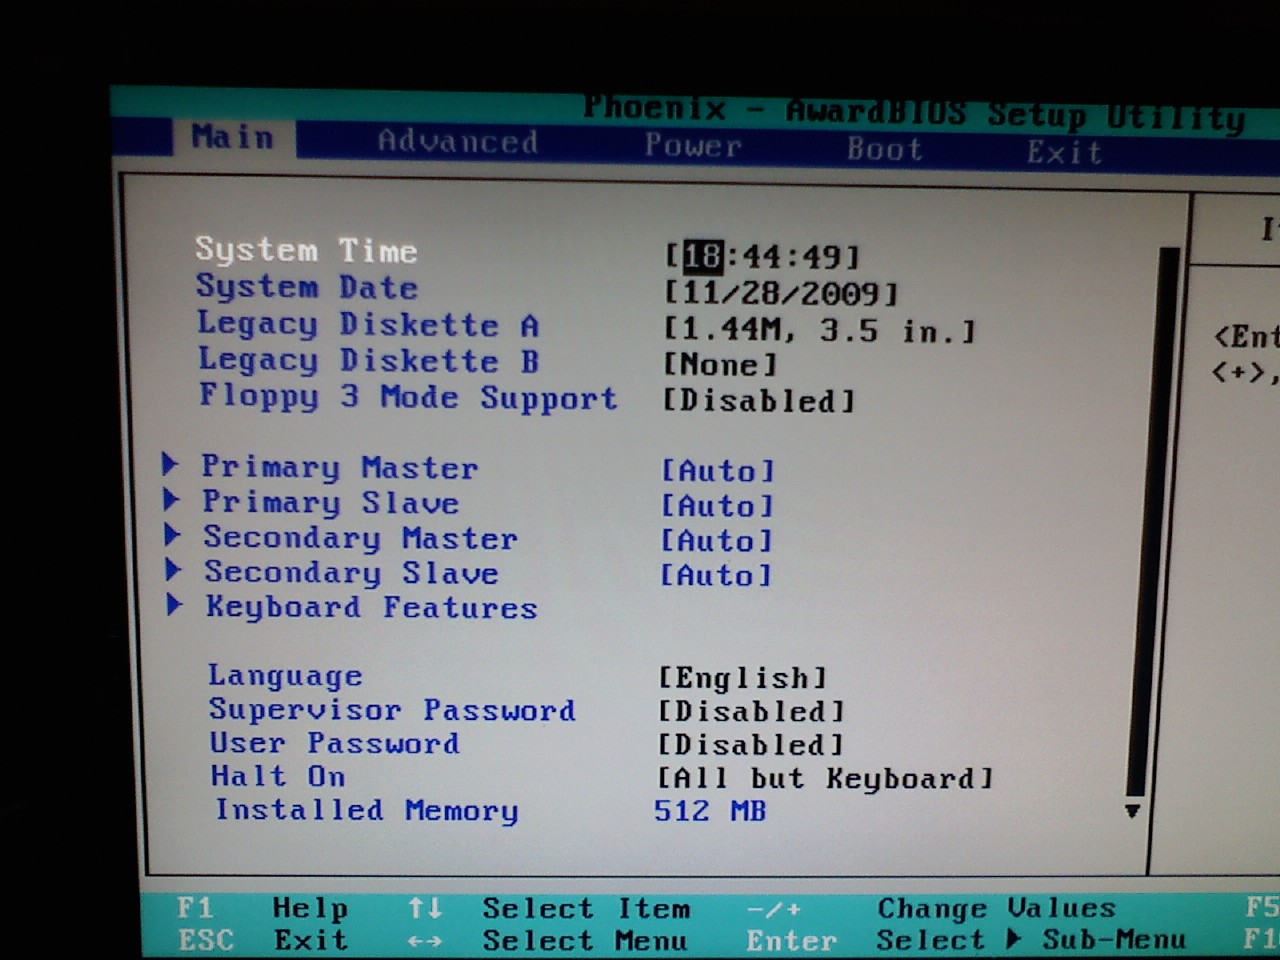
Task: Expand Secondary Master arrow
Action: click(x=172, y=534)
